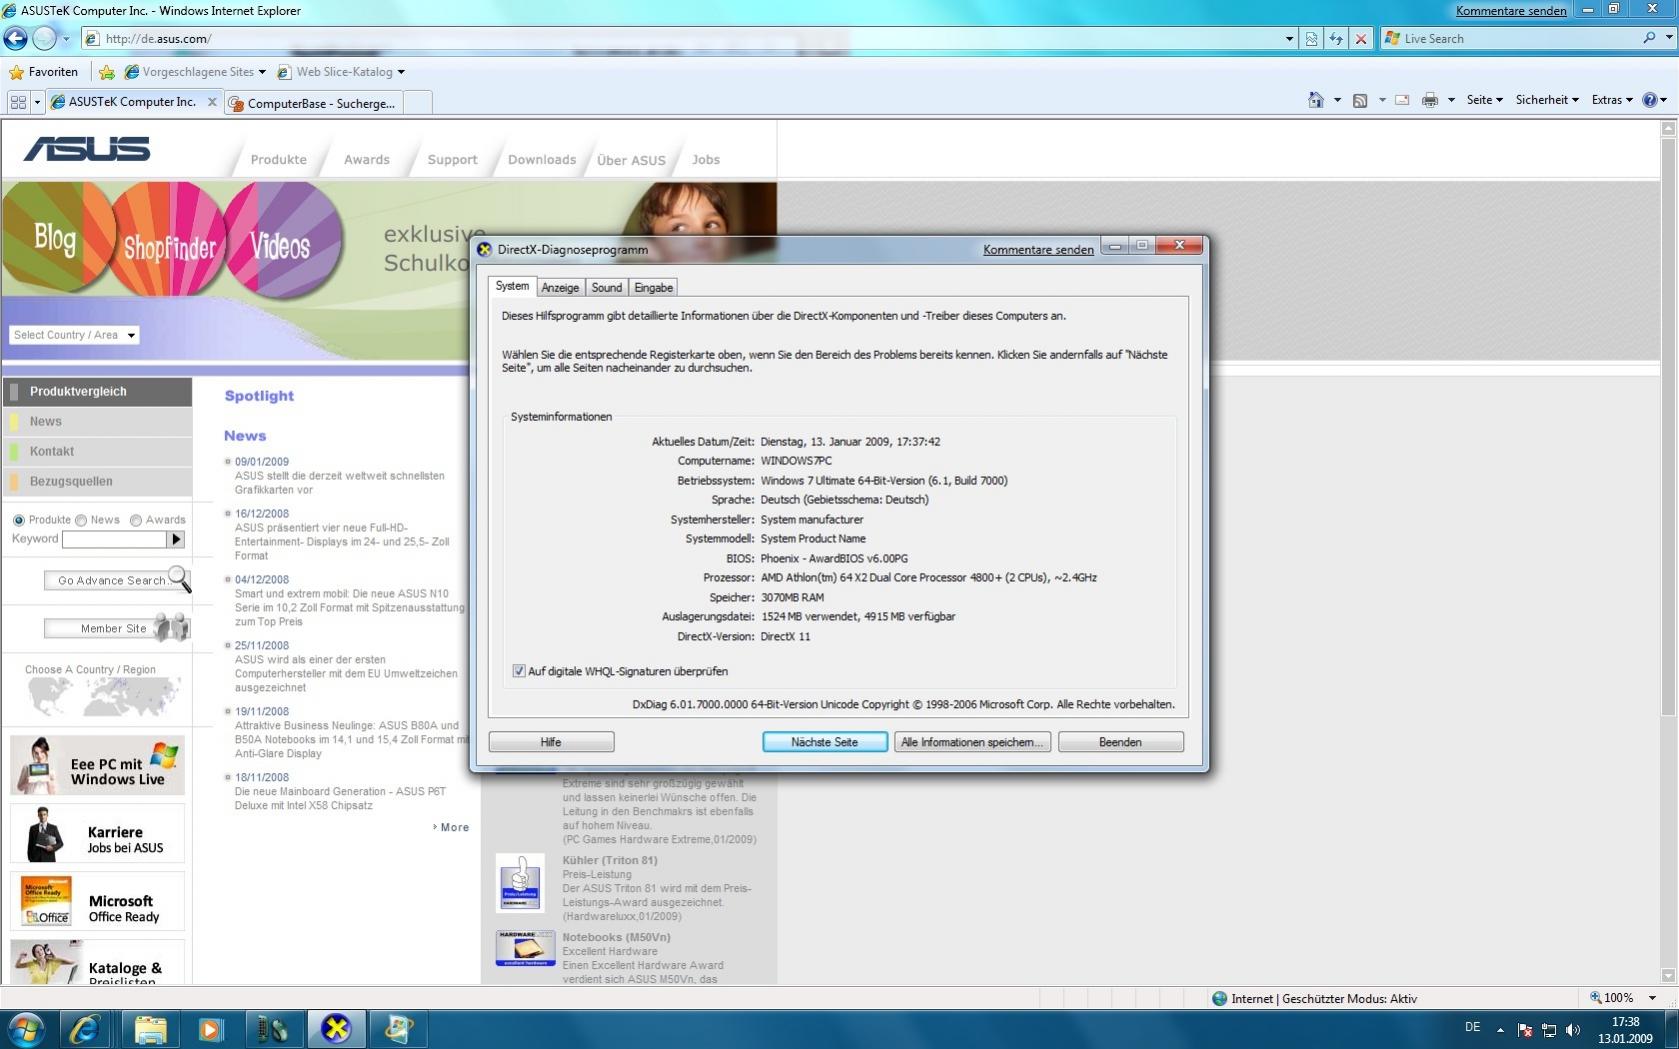Toggle the WHQL digital signatures checkbox
Screen dimensions: 1679x1049
[x=519, y=671]
